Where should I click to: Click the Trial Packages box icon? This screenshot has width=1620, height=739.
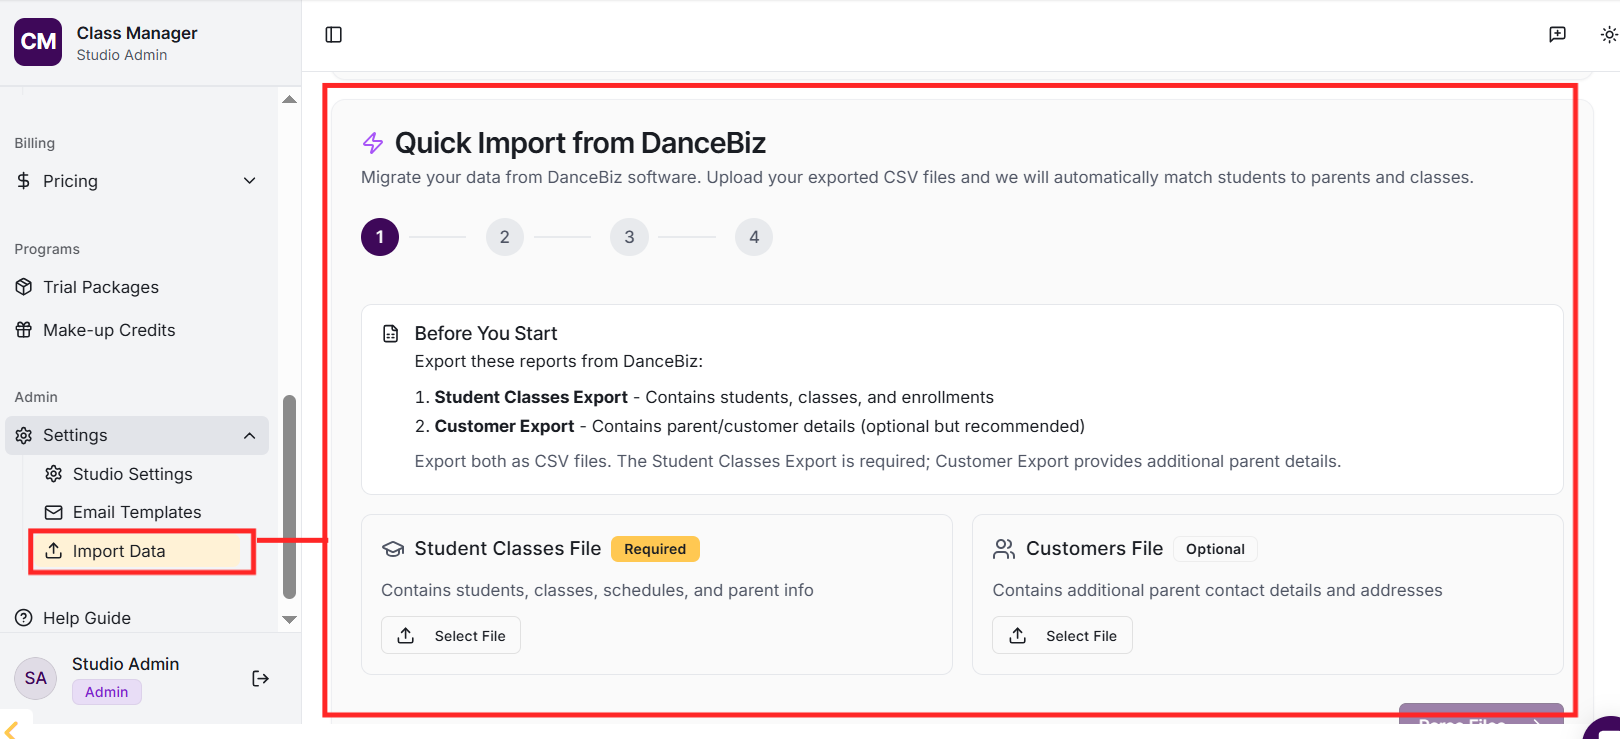(x=24, y=287)
